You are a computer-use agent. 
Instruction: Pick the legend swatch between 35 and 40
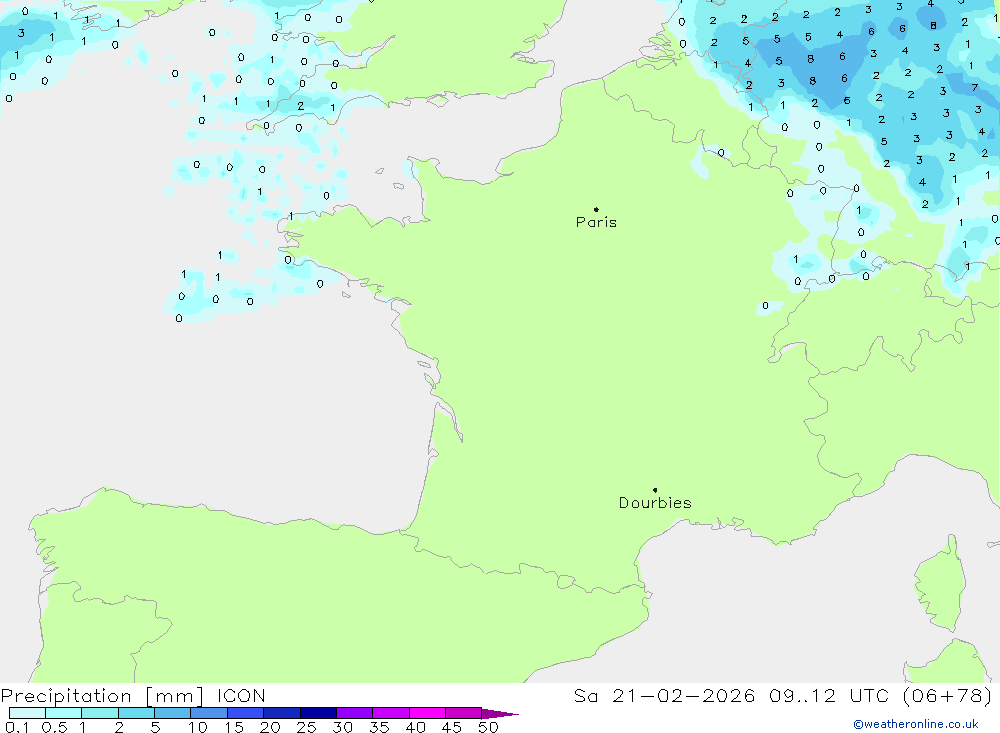pyautogui.click(x=391, y=713)
